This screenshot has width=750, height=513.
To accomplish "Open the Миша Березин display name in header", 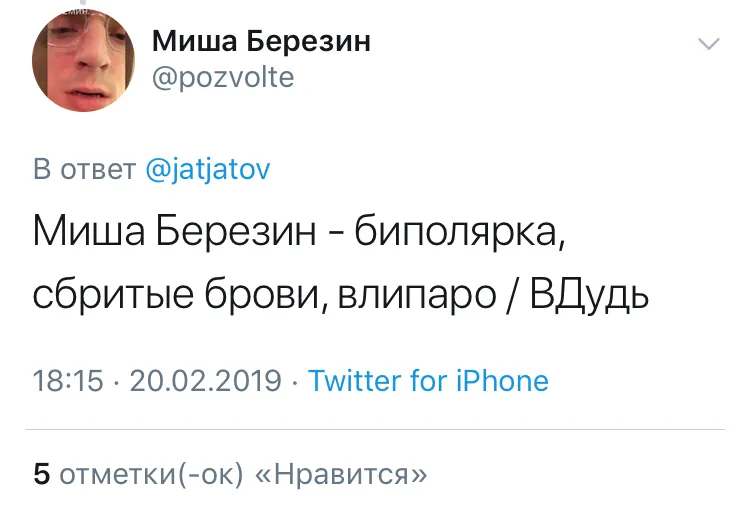I will click(261, 42).
